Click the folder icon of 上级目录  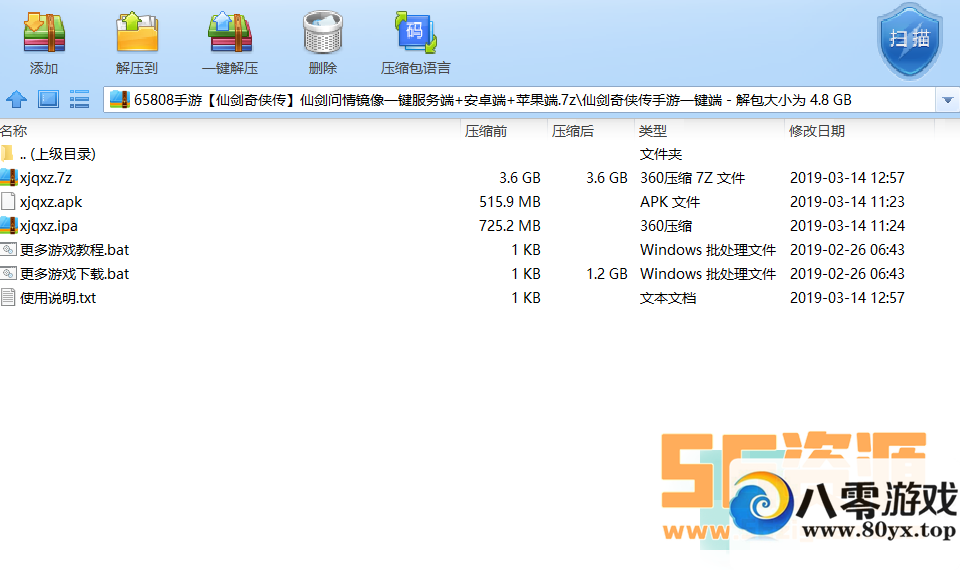click(x=7, y=153)
